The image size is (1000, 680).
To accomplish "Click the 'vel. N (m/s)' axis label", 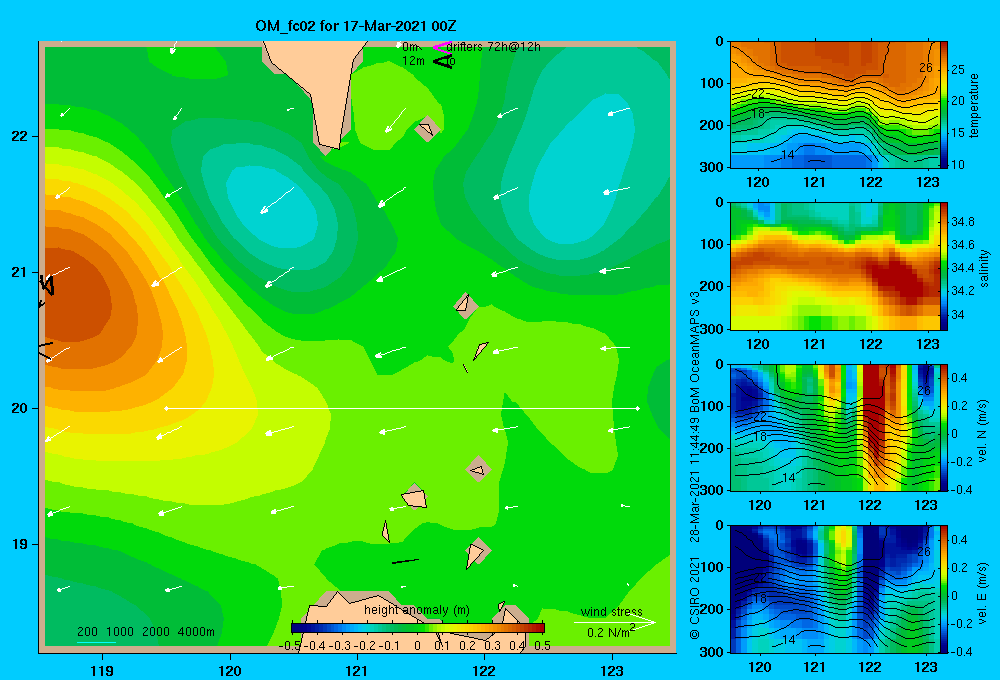I will [x=982, y=431].
